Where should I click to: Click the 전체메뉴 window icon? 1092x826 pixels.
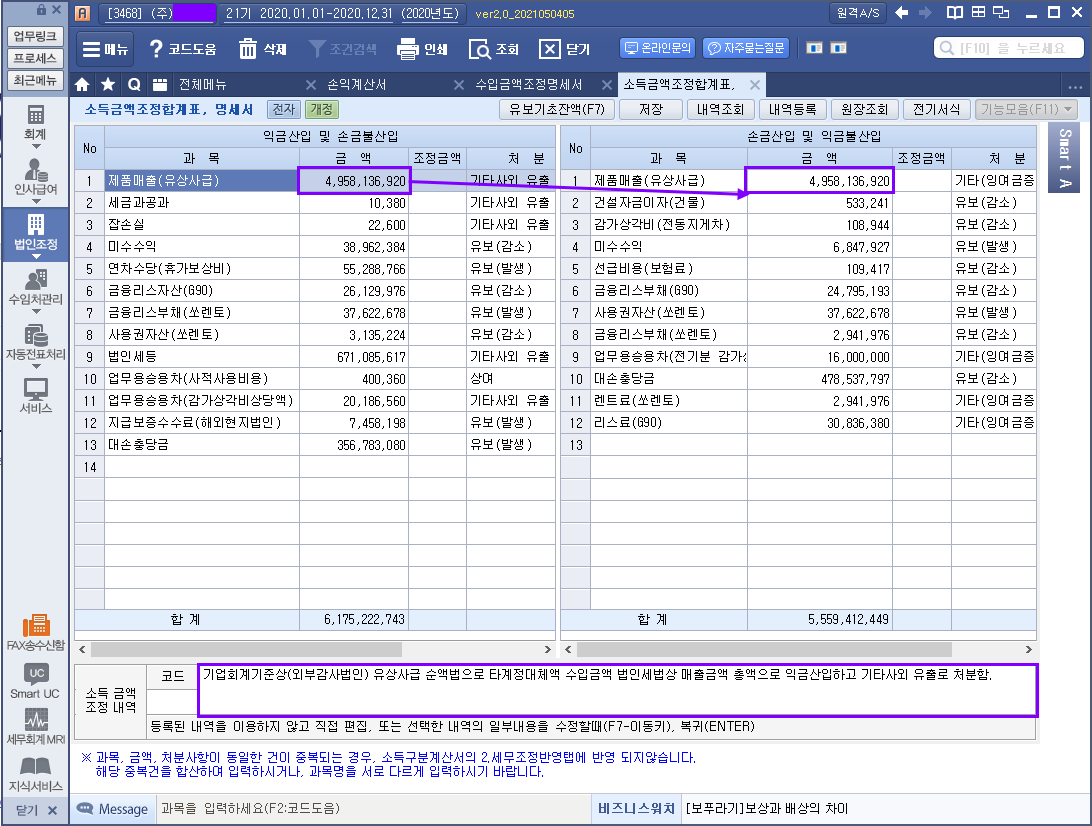pyautogui.click(x=160, y=85)
